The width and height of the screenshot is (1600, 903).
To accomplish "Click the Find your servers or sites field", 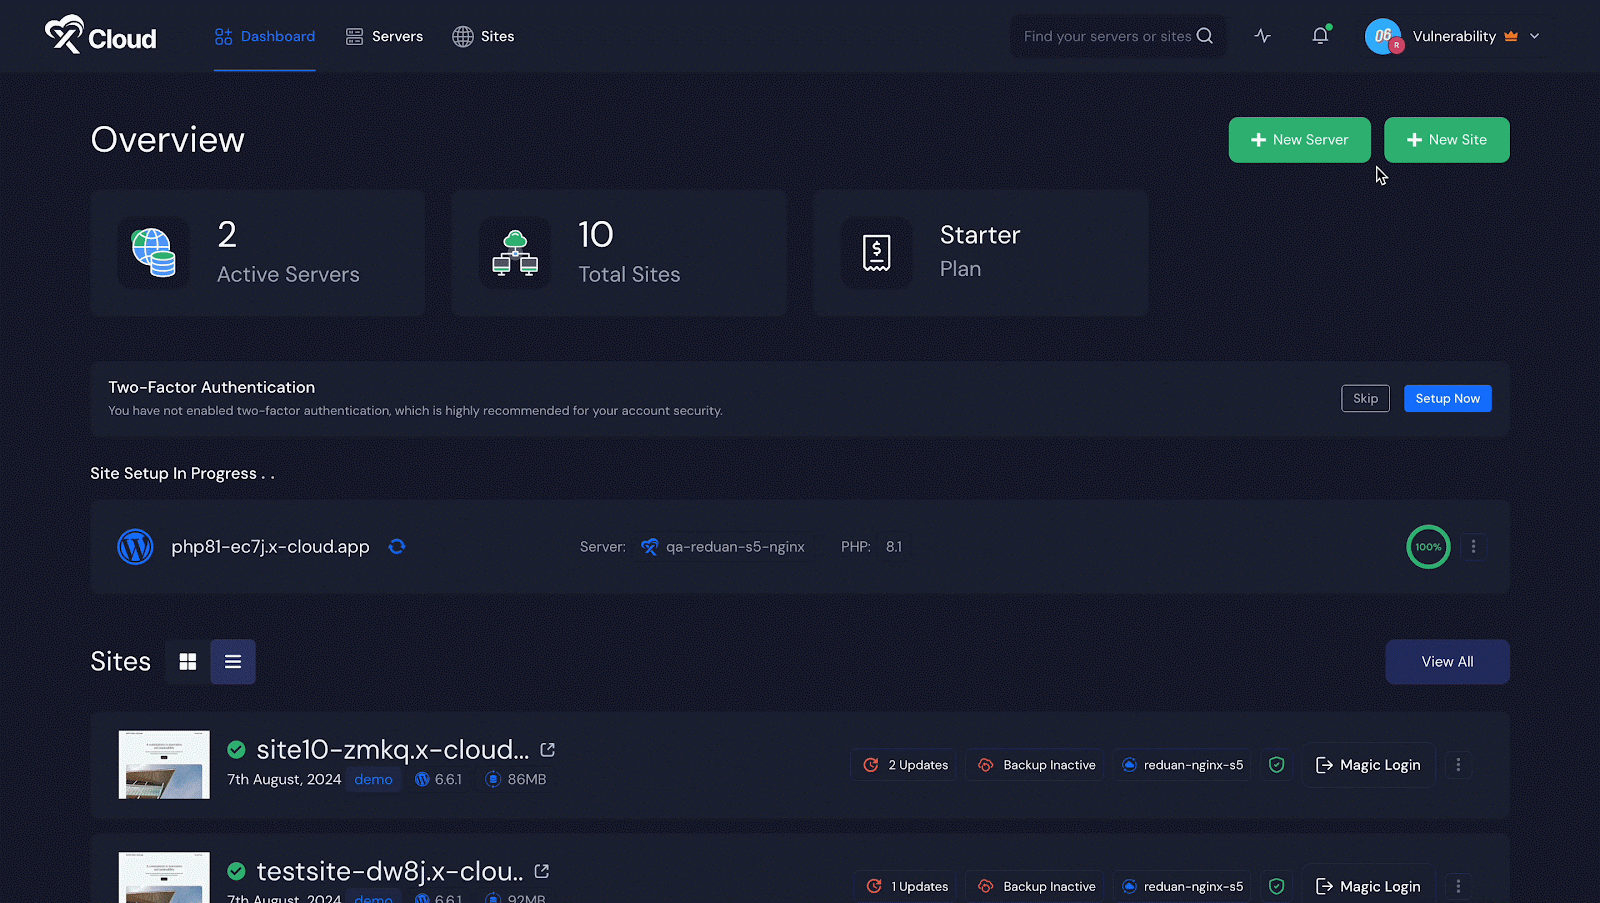I will coord(1110,36).
